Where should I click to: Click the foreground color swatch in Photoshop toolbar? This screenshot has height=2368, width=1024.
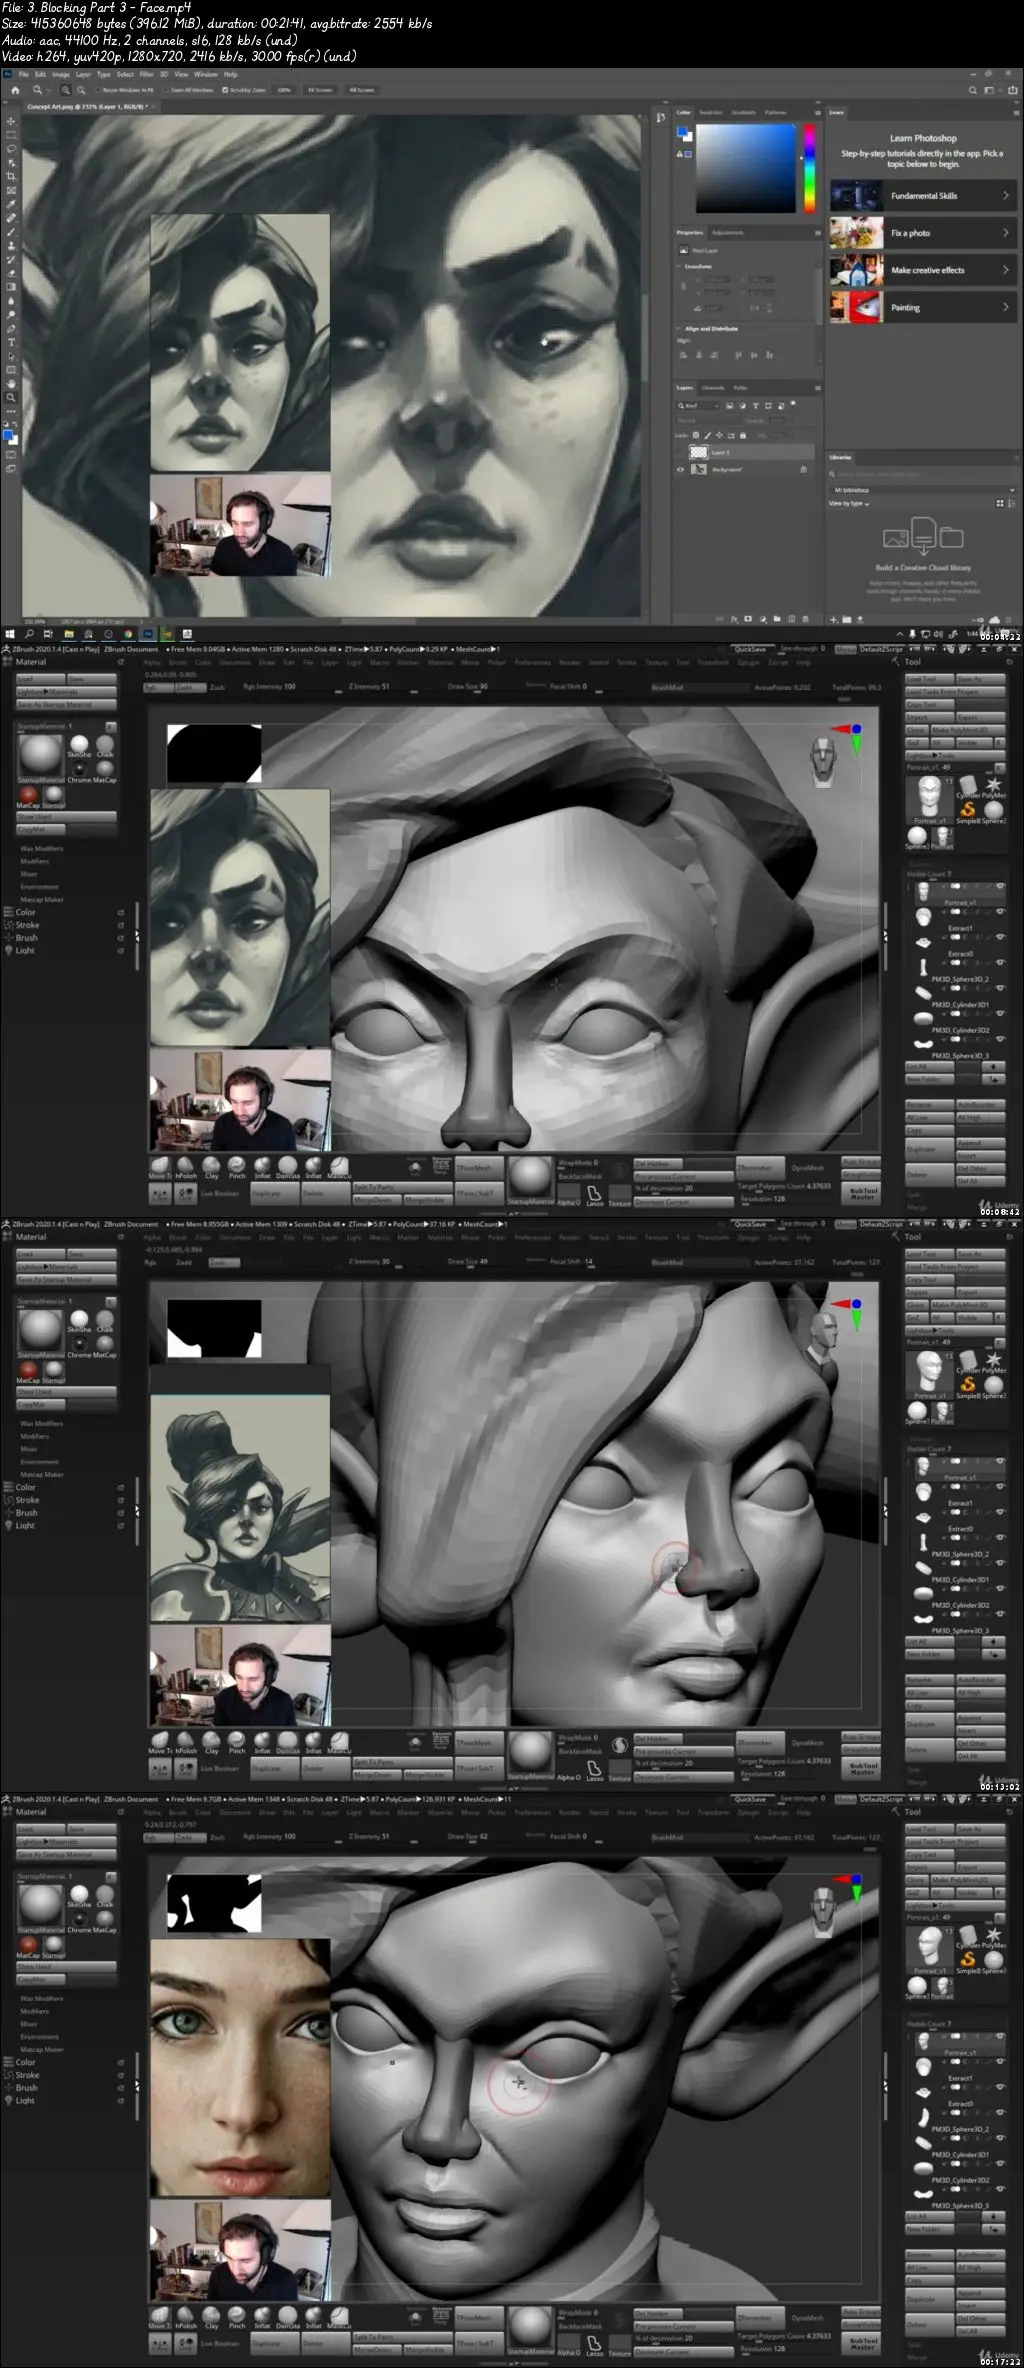point(9,435)
